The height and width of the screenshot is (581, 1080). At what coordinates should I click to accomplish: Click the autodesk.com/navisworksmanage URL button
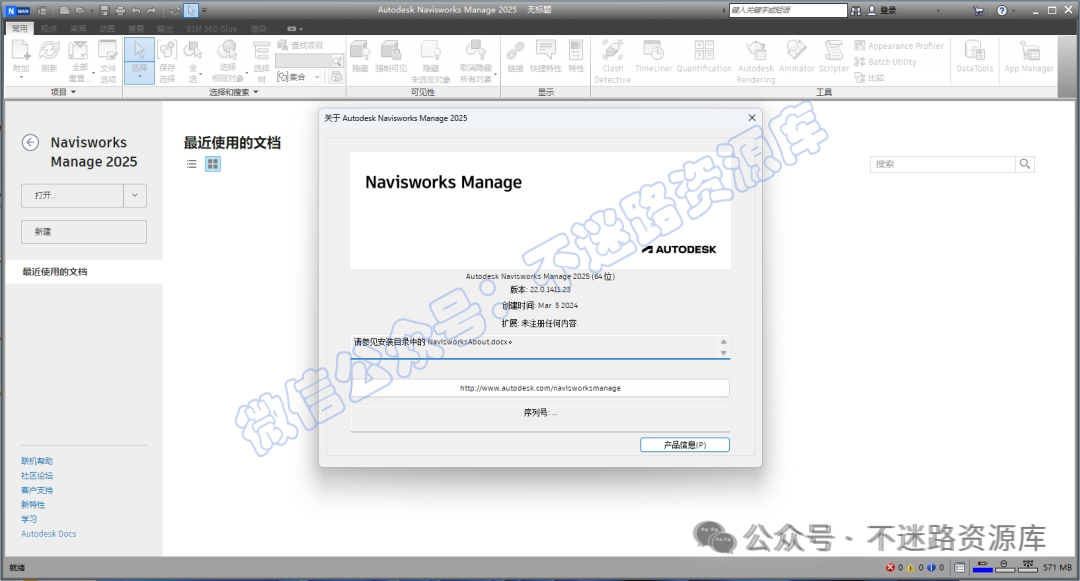click(x=540, y=388)
